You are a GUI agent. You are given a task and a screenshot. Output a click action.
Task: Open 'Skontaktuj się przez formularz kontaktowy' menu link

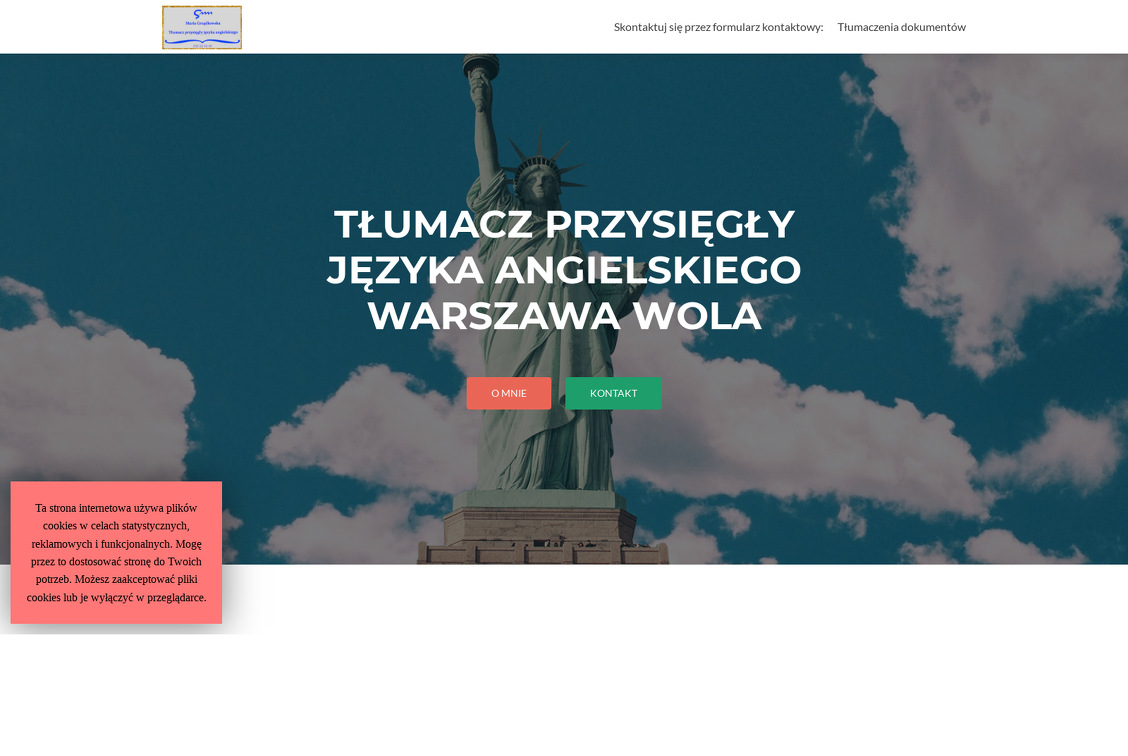(718, 27)
